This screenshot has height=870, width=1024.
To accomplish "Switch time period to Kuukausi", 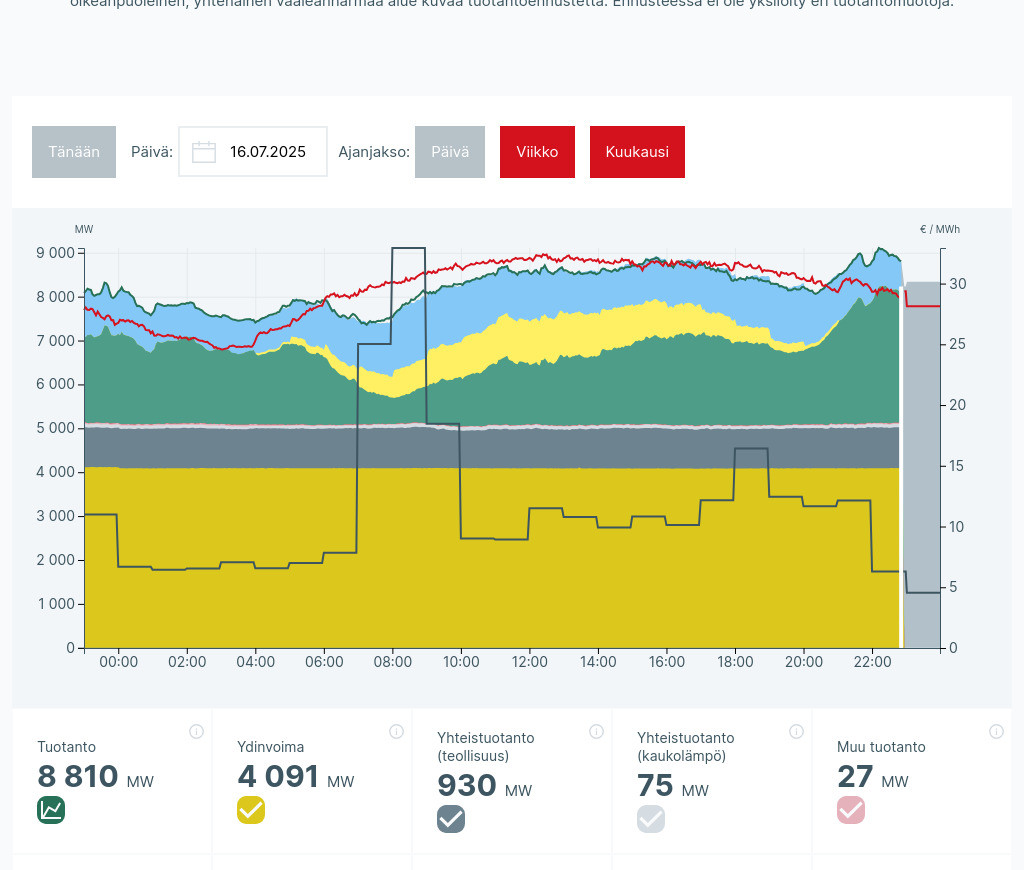I will (x=637, y=152).
